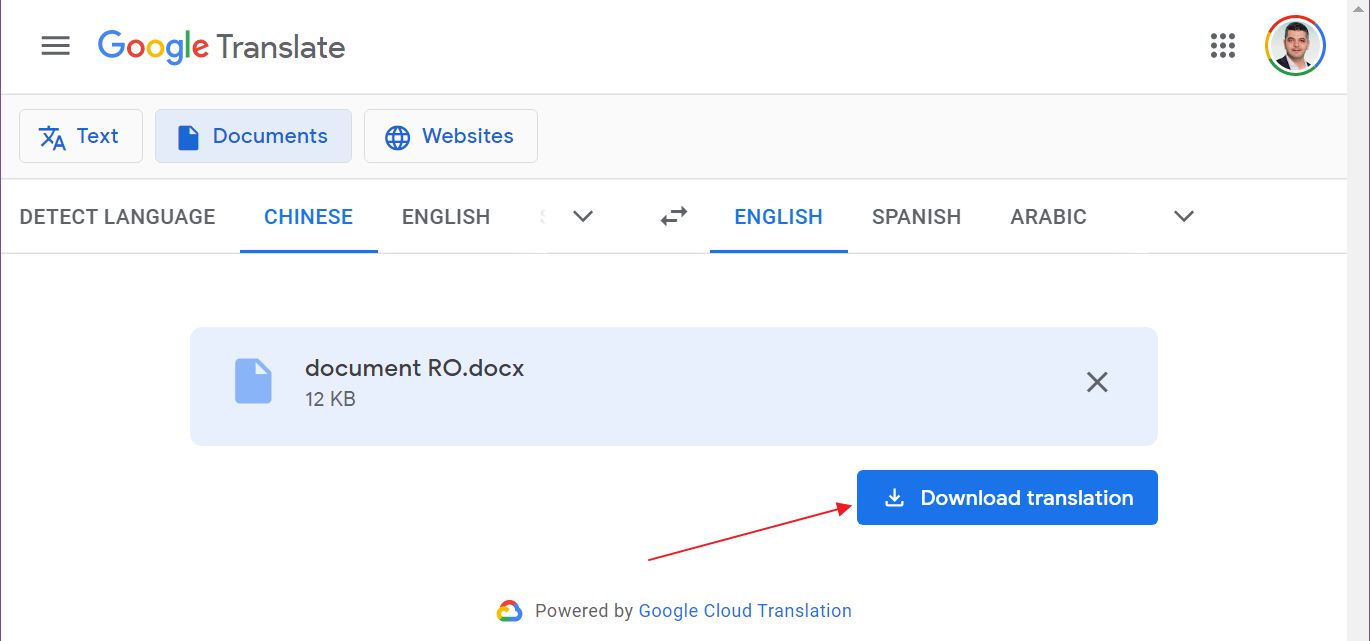Click the document RO.docx file icon
1370x641 pixels.
[x=254, y=382]
